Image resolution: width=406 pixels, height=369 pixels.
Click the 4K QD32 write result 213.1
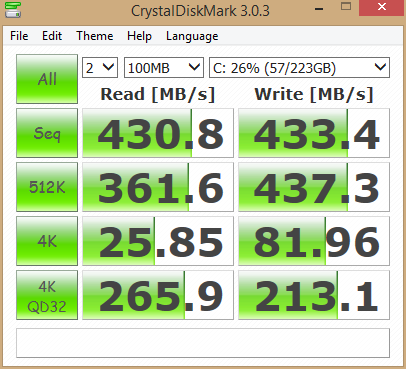click(x=314, y=295)
